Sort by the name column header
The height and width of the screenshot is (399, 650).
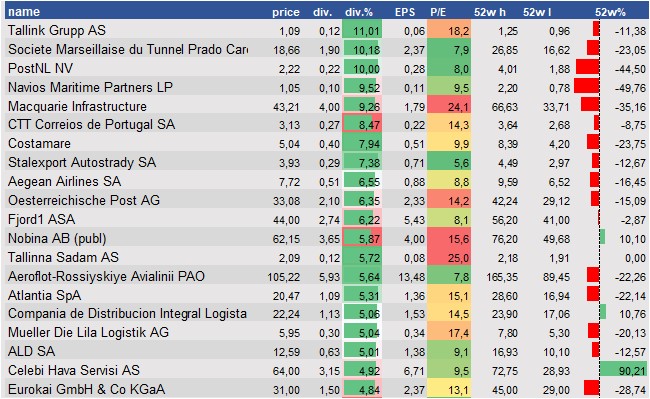coord(24,12)
